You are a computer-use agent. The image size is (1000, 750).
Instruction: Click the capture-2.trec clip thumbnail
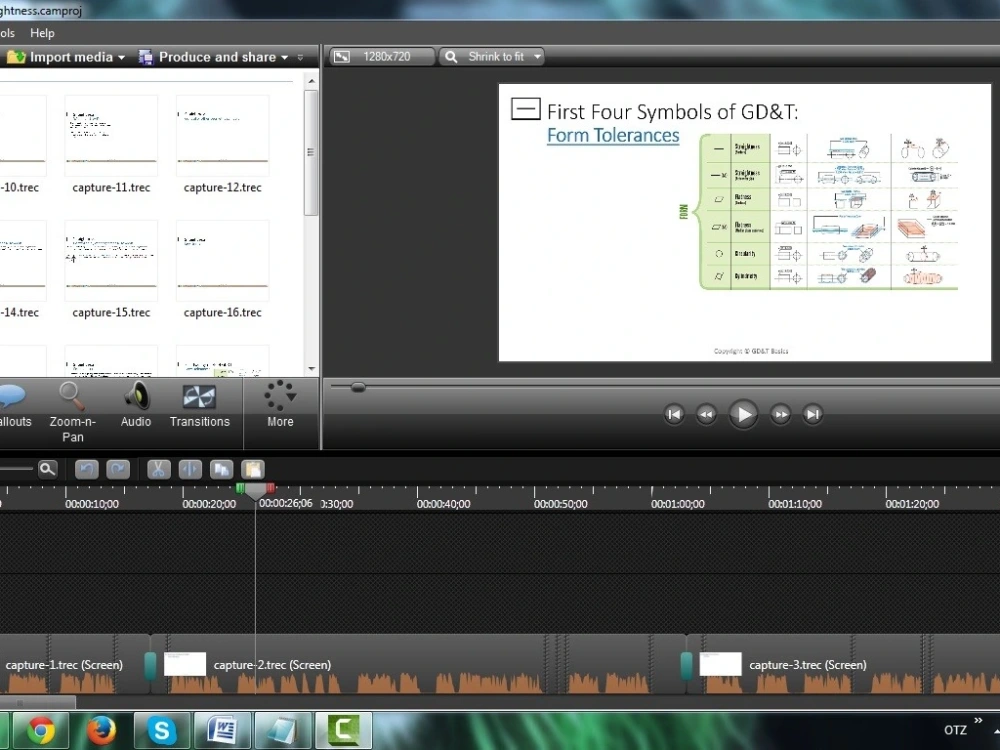(185, 664)
